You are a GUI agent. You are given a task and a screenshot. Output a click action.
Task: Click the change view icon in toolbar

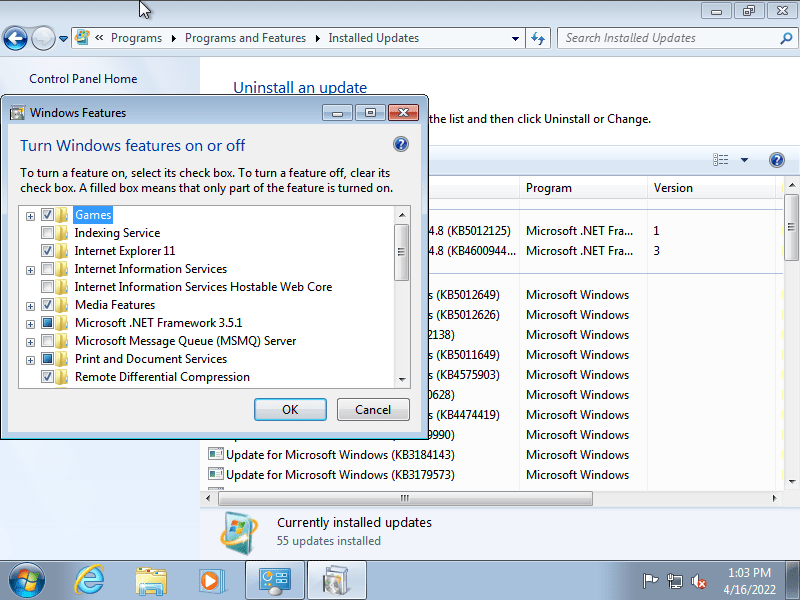720,160
